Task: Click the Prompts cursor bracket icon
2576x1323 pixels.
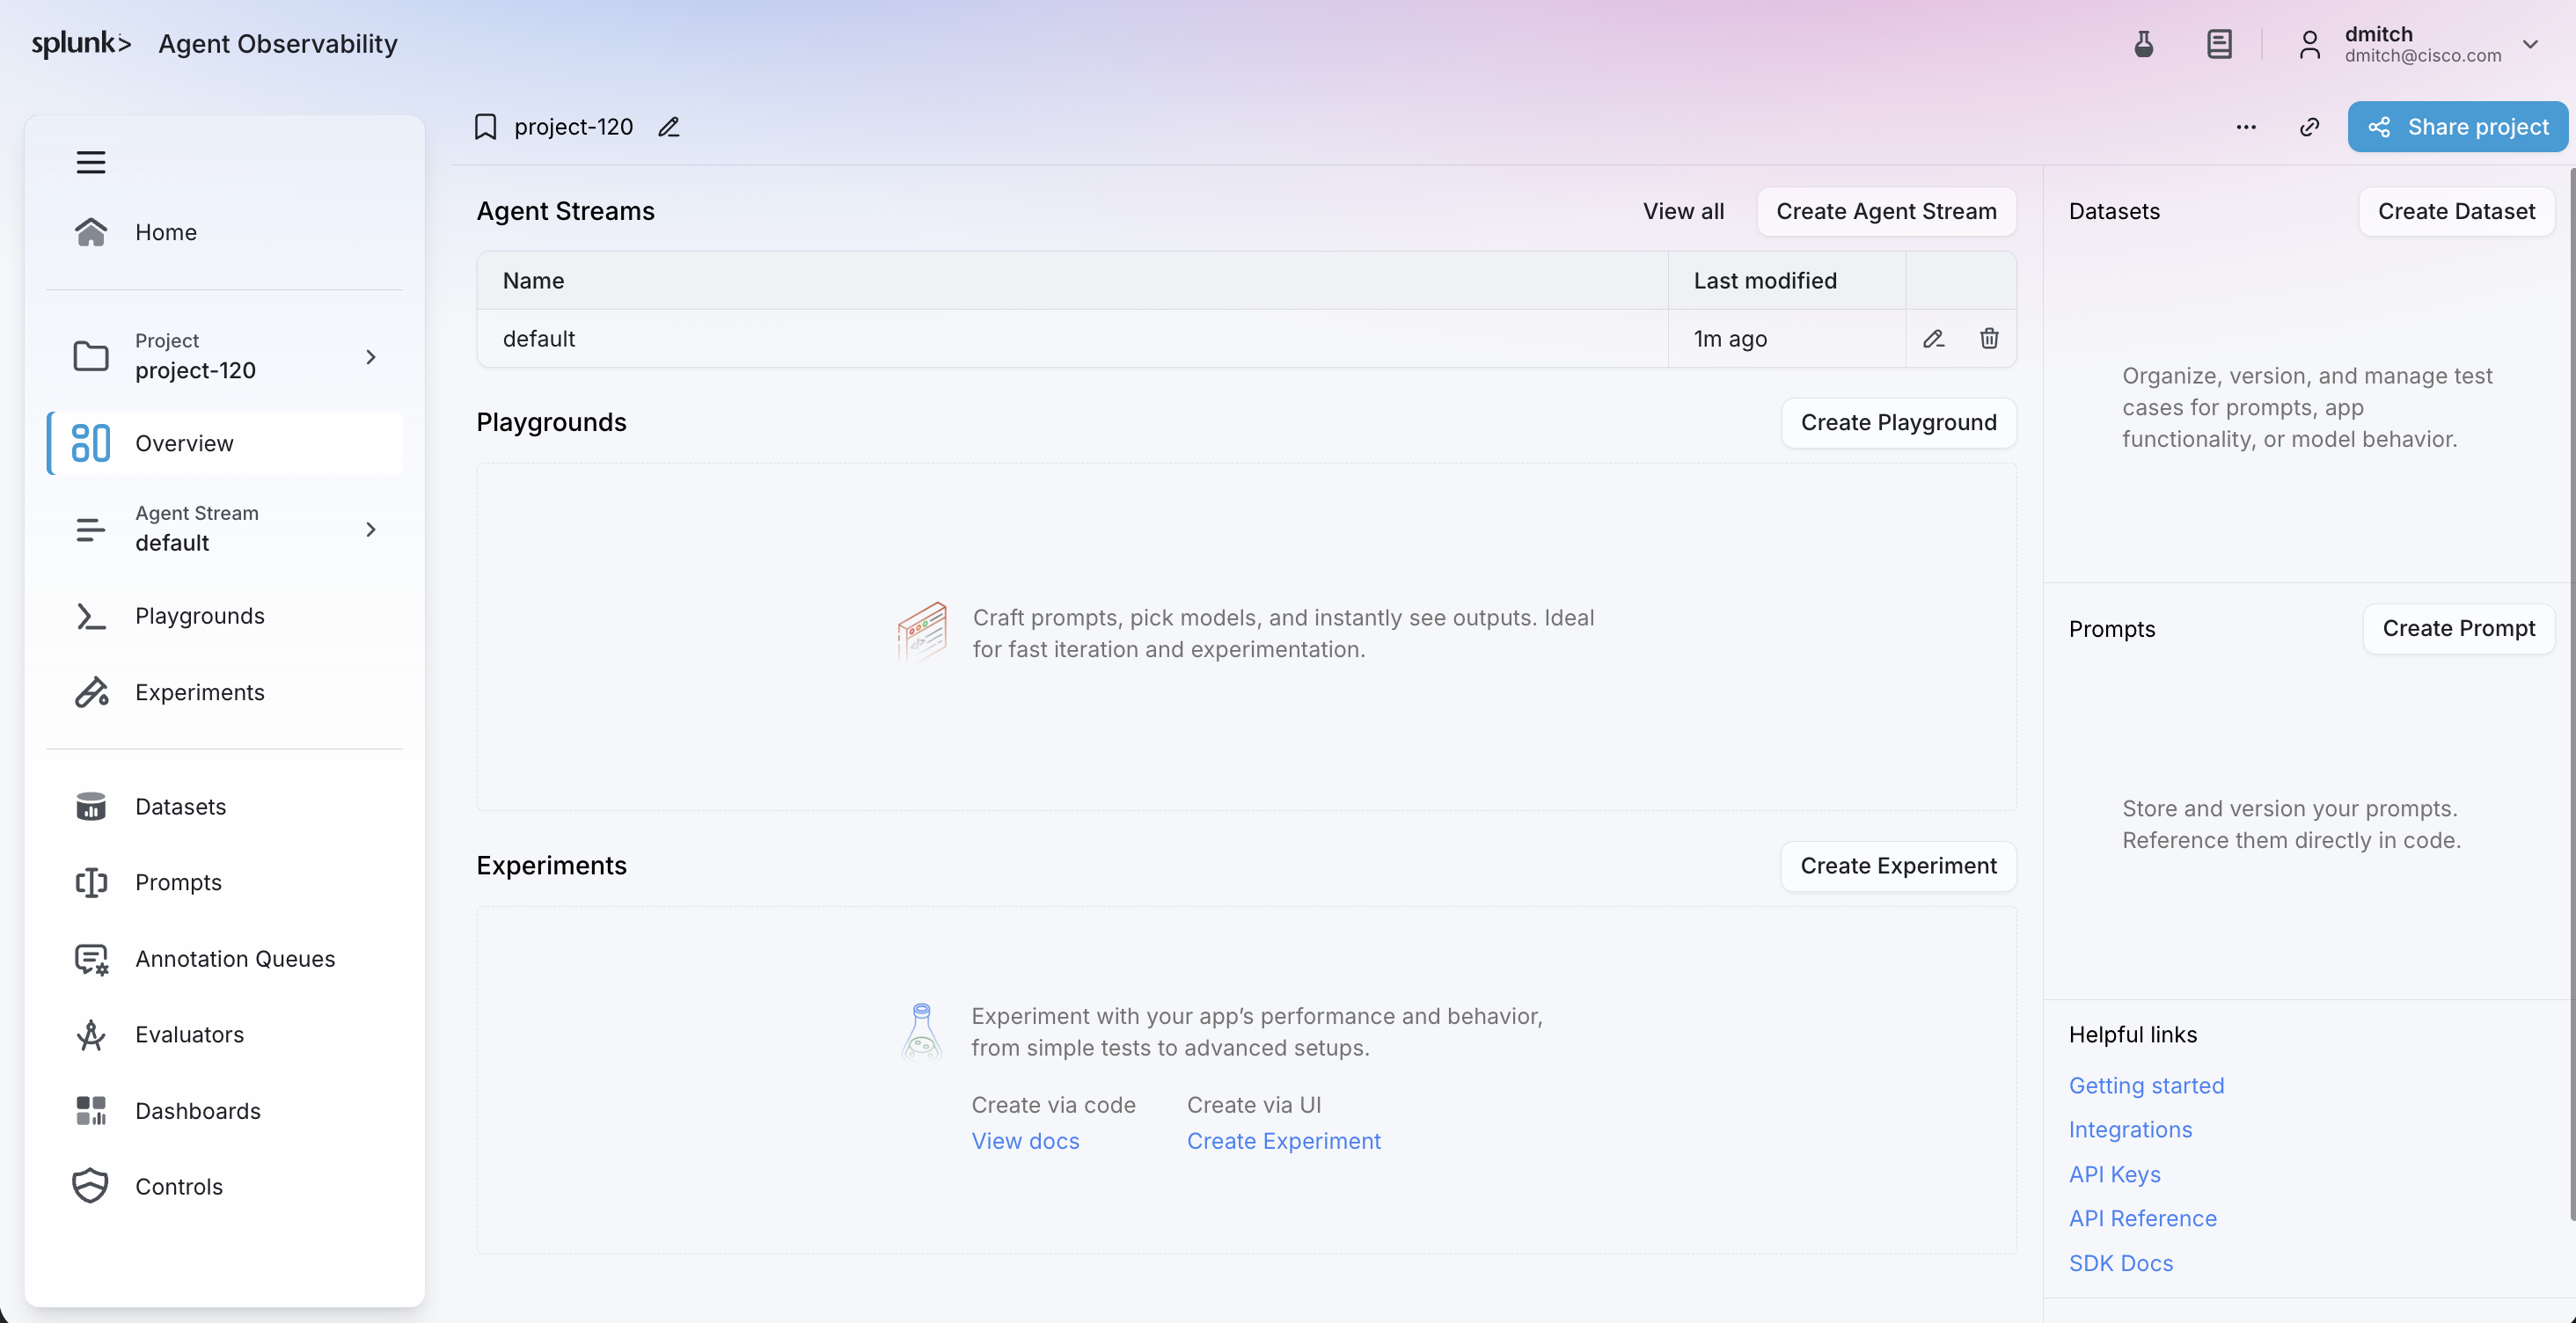Action: click(91, 882)
